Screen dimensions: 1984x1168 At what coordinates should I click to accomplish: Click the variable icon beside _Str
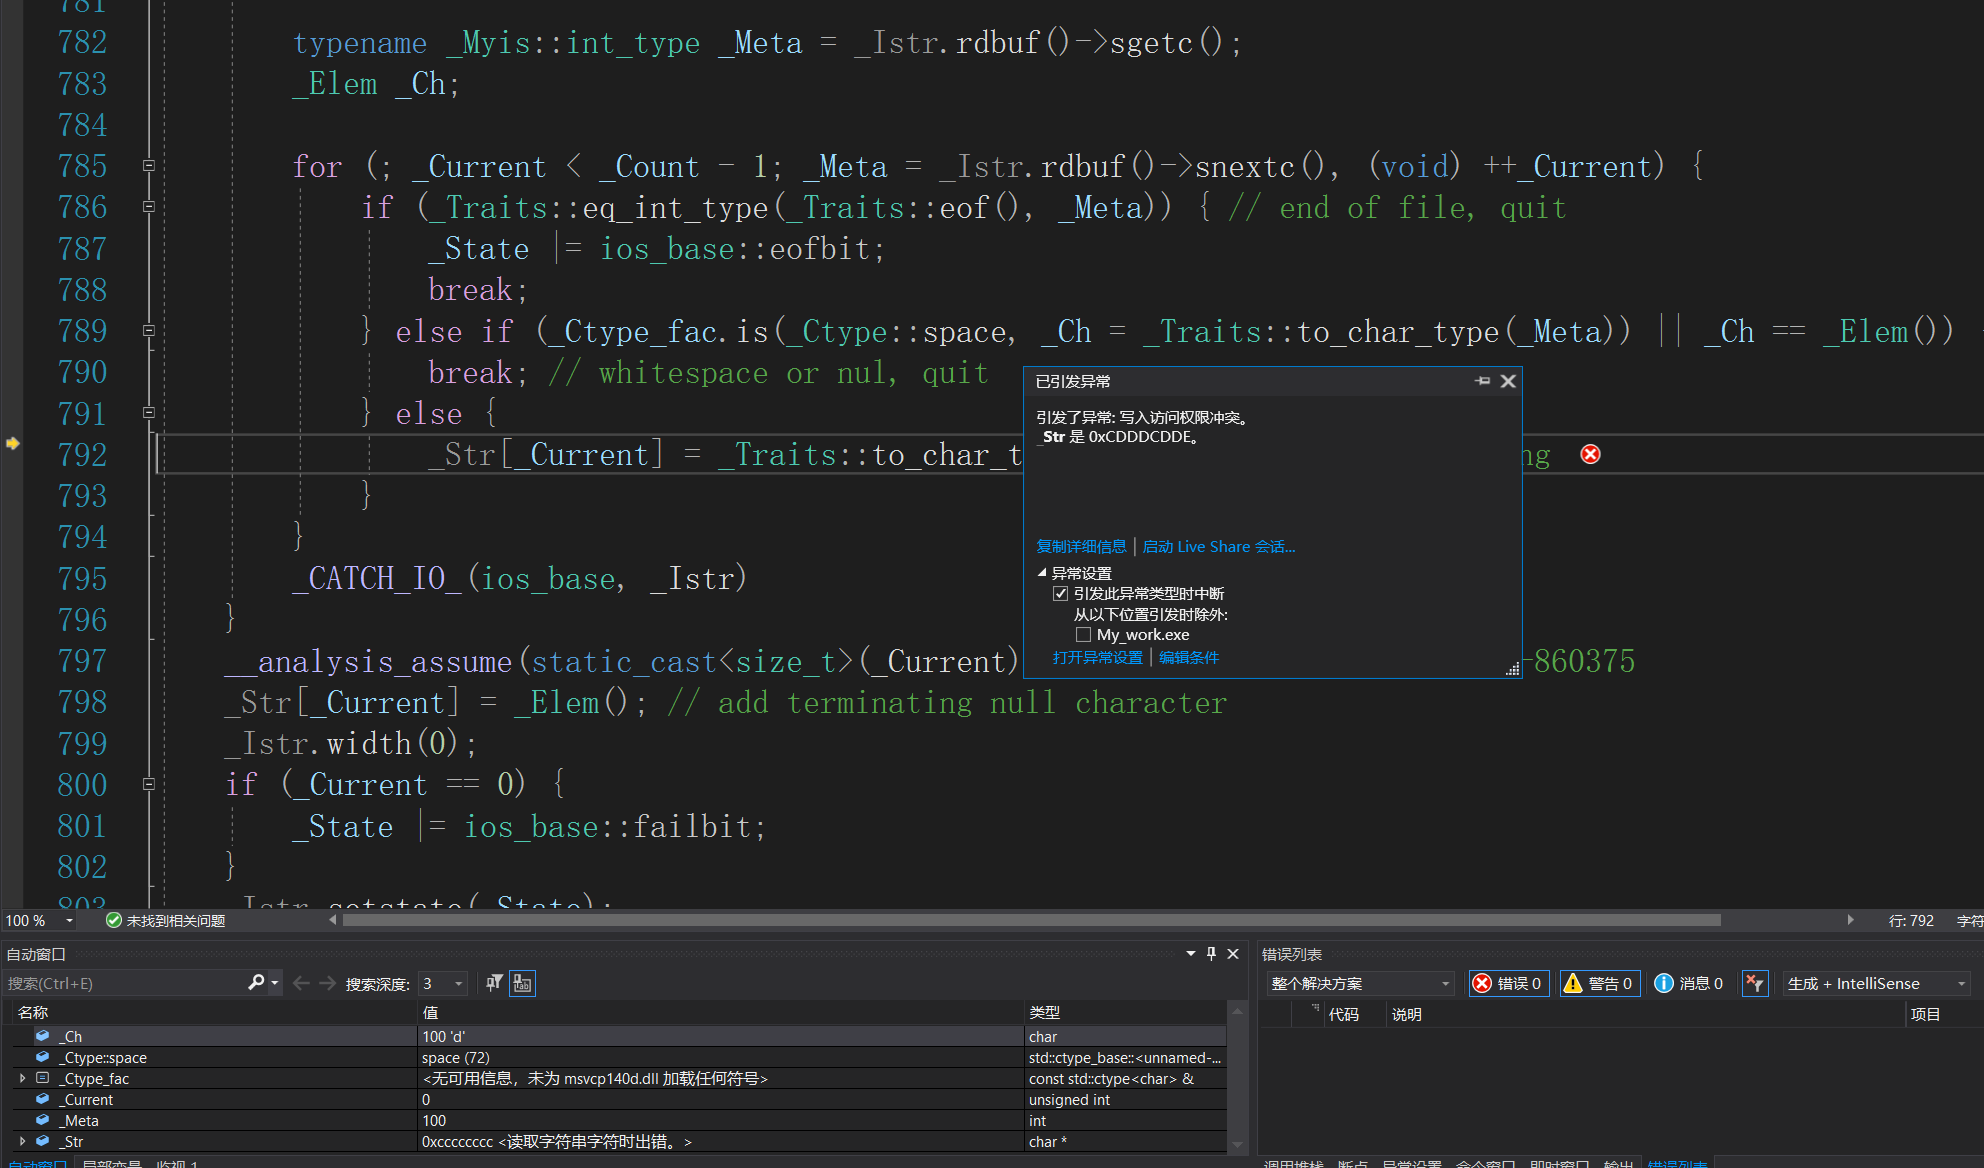tap(43, 1141)
